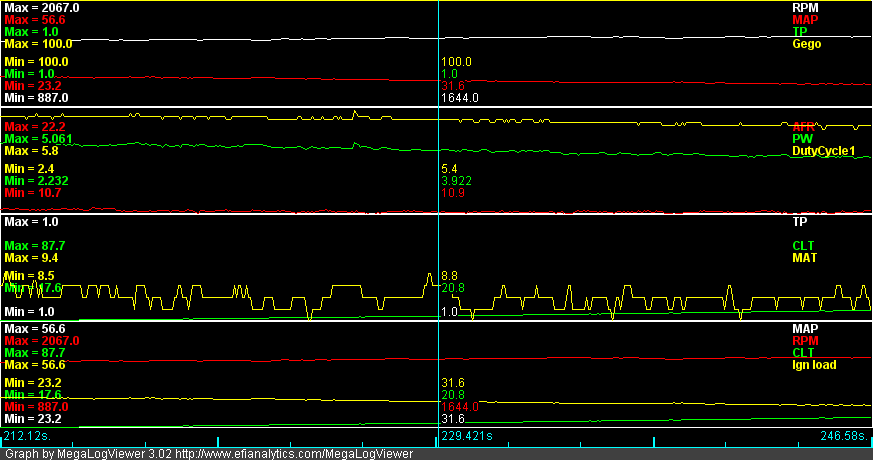Click the green PW legend label

tap(802, 139)
